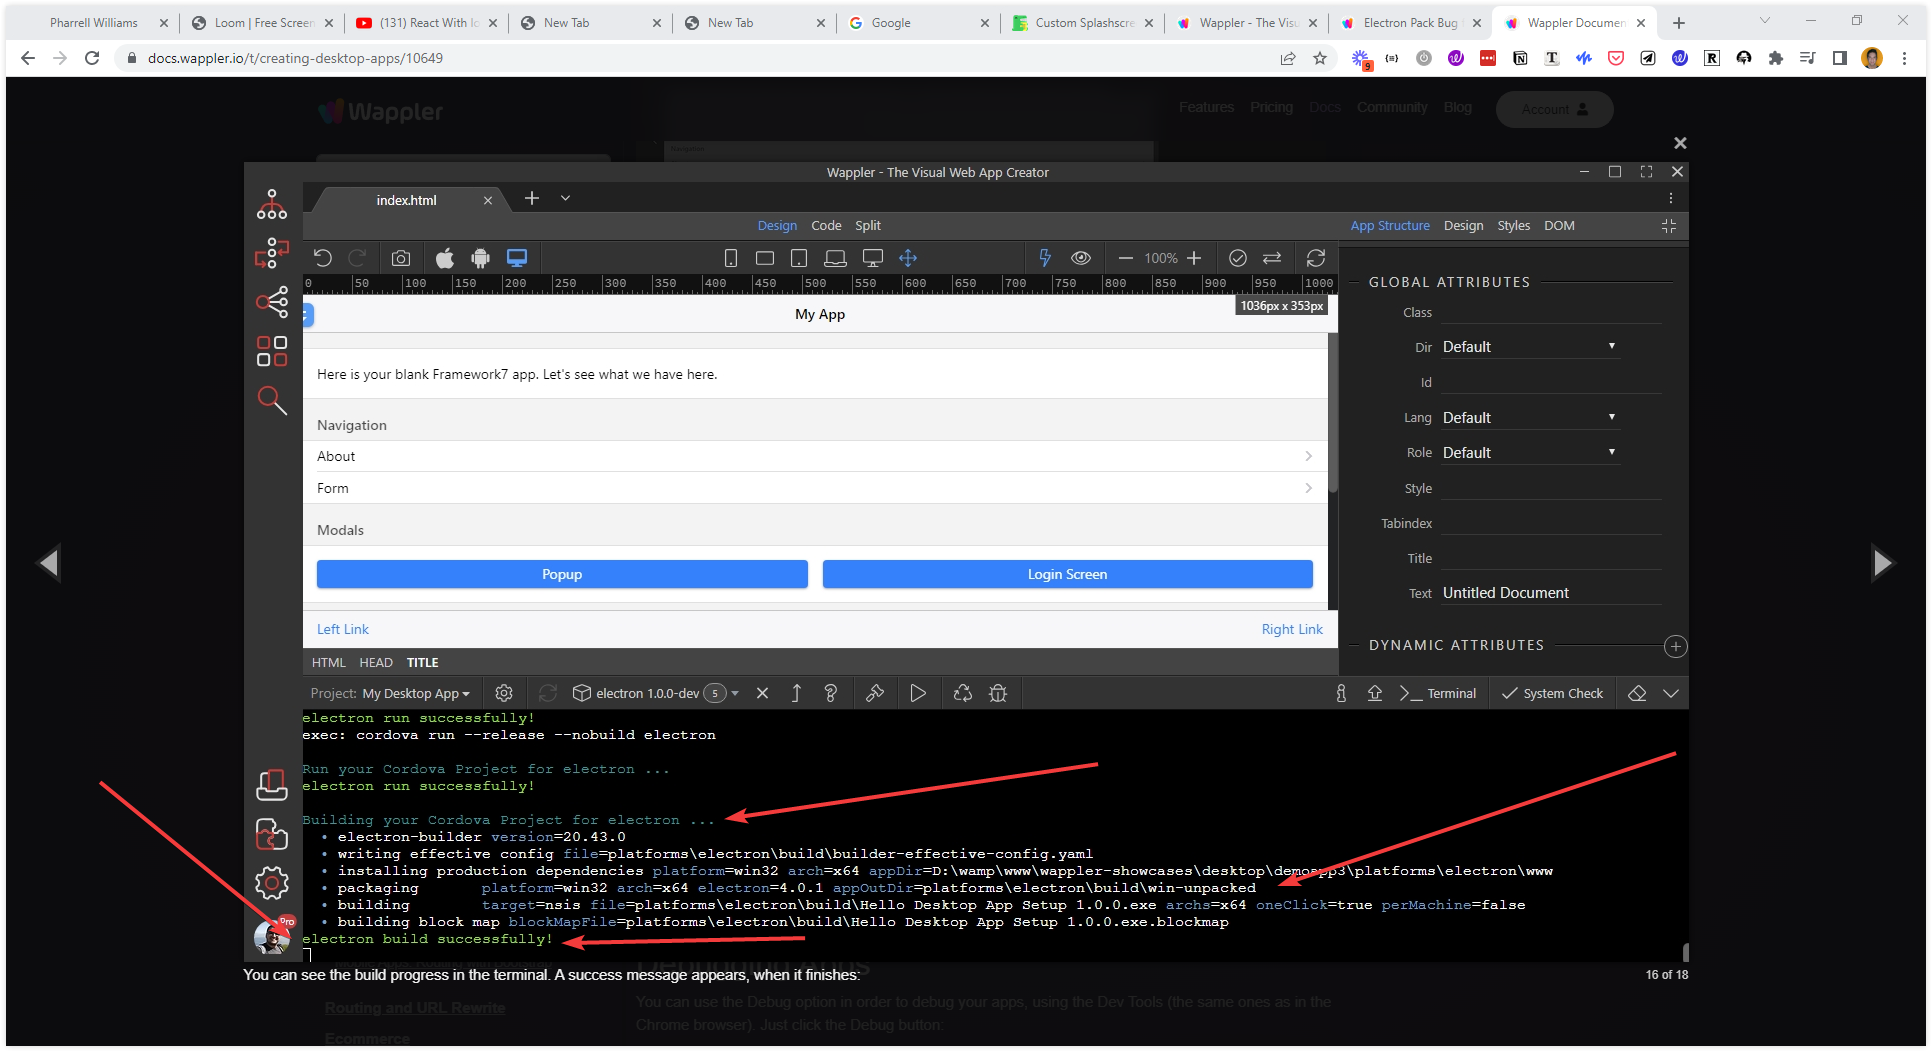Switch to the Split view tab
The width and height of the screenshot is (1932, 1052).
click(x=868, y=226)
